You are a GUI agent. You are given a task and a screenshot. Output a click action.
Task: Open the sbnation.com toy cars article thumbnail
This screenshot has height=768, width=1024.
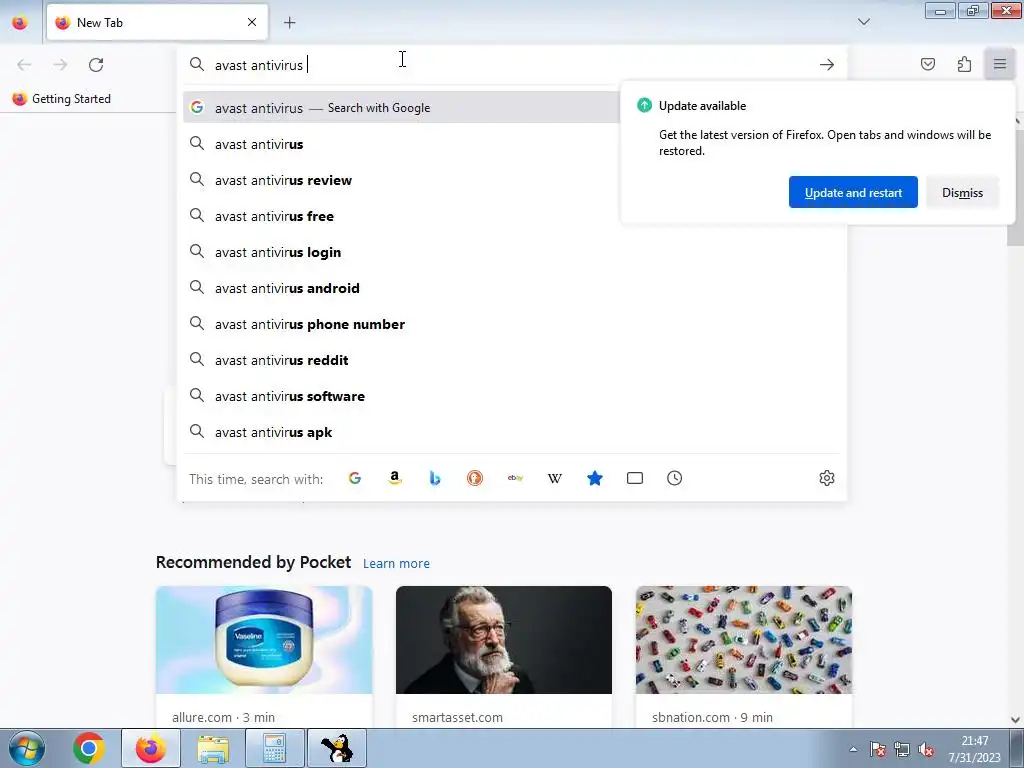pyautogui.click(x=744, y=639)
